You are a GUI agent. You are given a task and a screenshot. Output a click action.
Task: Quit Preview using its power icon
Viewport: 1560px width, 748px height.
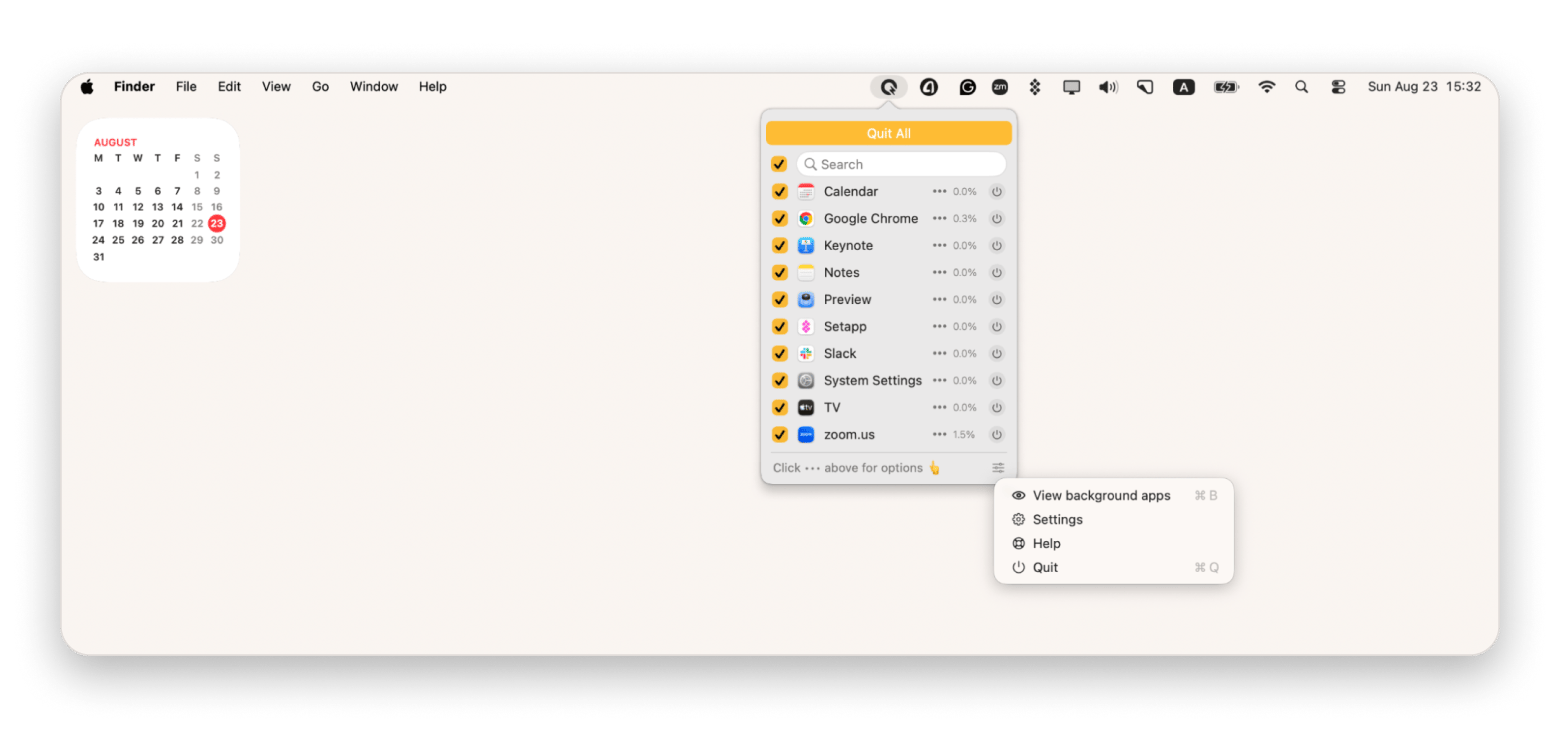tap(996, 300)
